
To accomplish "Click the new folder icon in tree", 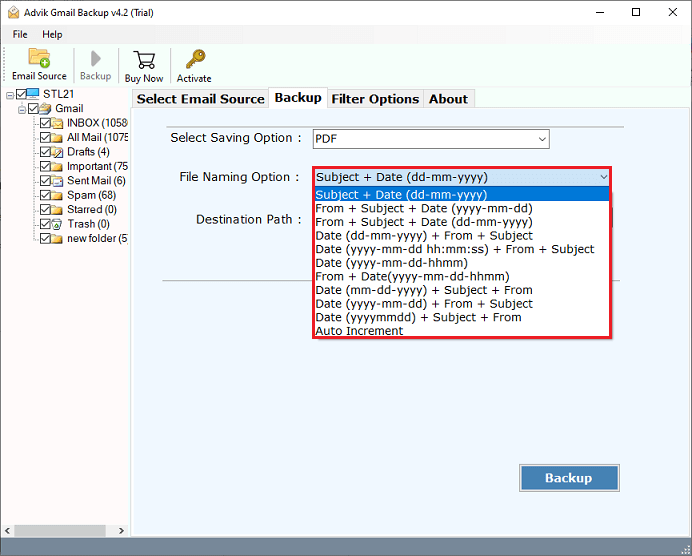I will point(57,239).
